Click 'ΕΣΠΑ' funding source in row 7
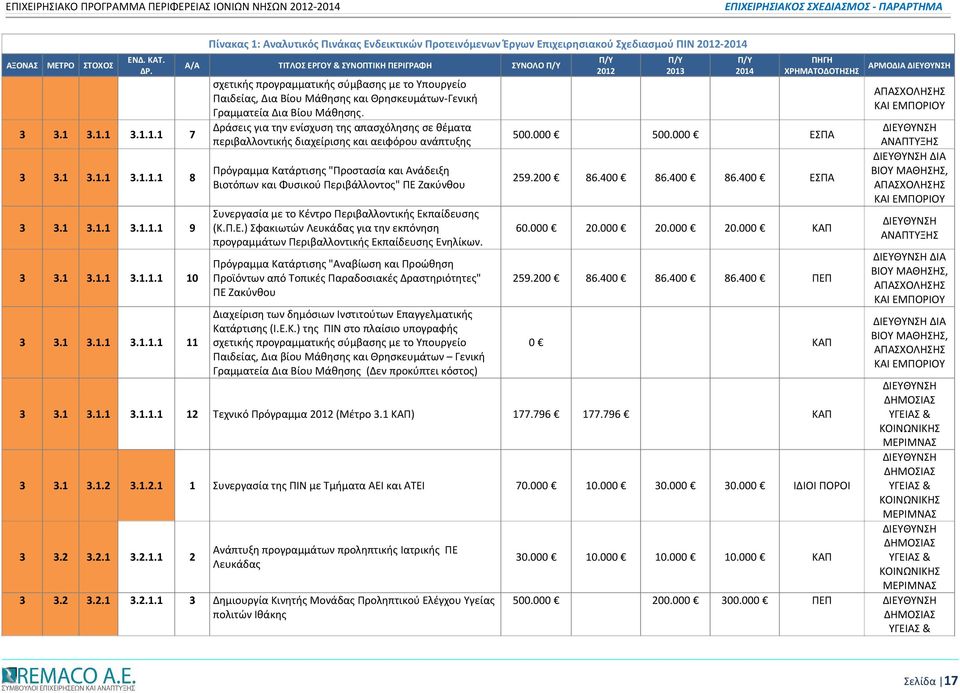 (822, 135)
